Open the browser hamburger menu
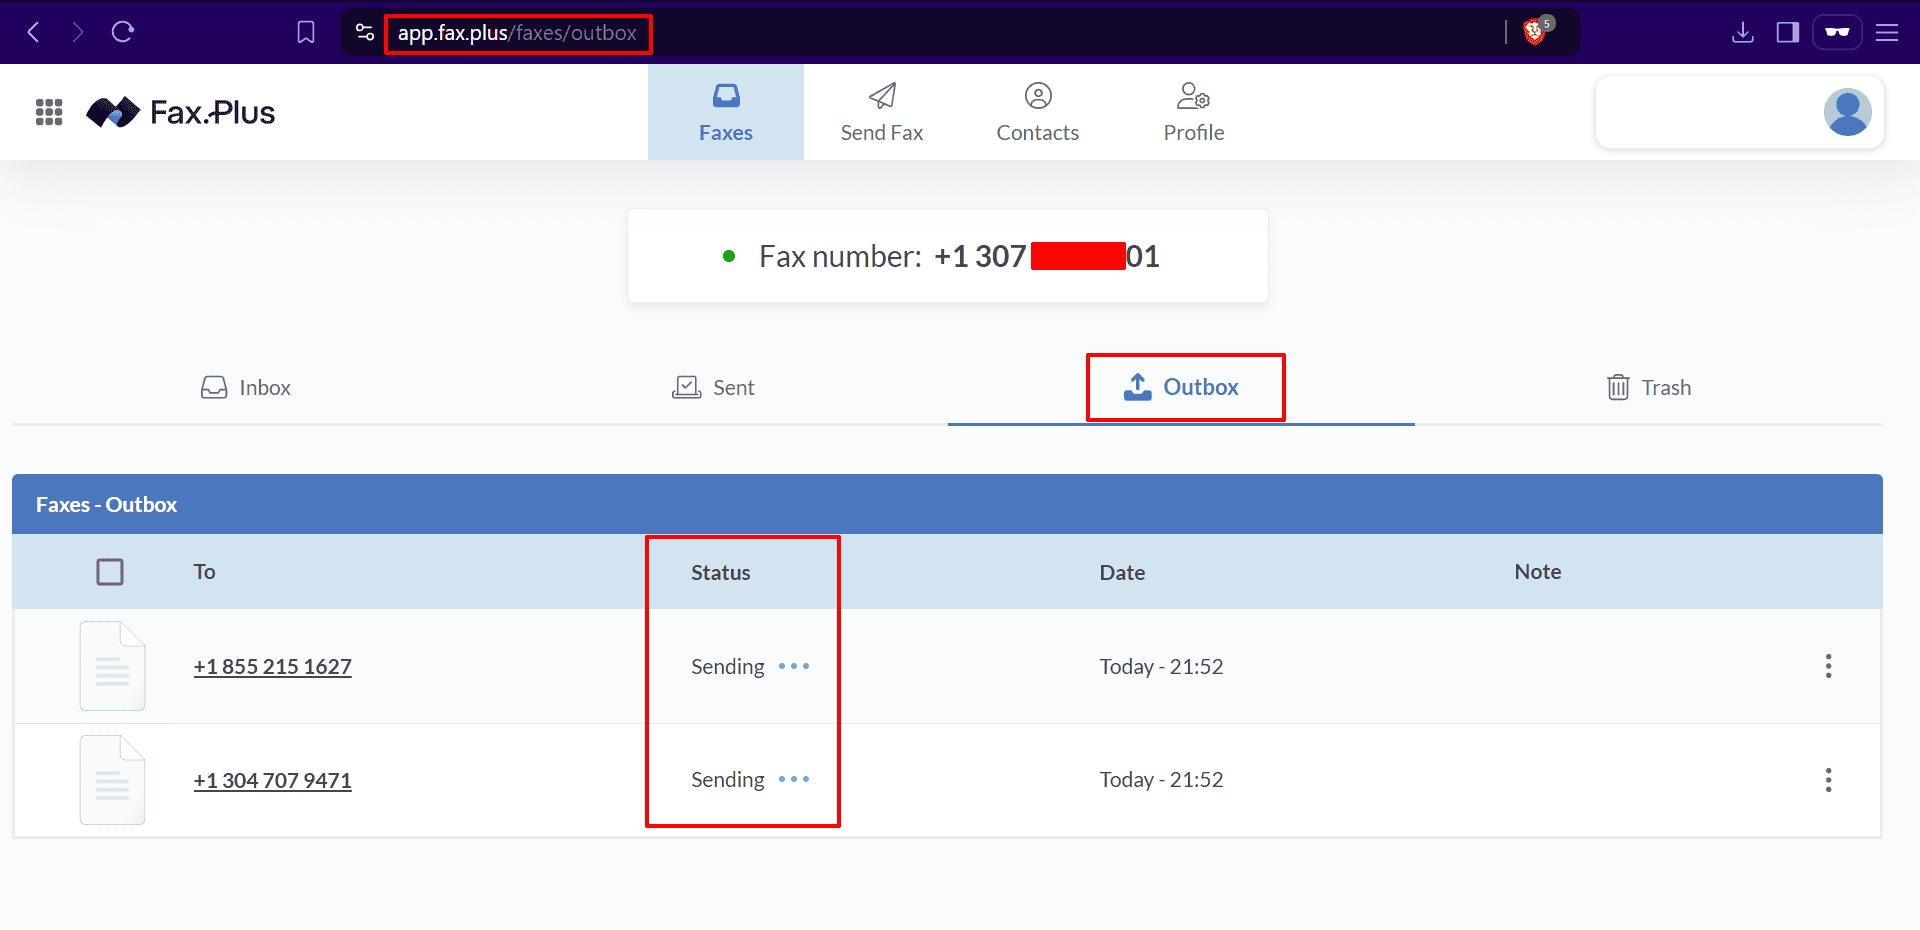Viewport: 1920px width, 930px height. click(x=1886, y=32)
